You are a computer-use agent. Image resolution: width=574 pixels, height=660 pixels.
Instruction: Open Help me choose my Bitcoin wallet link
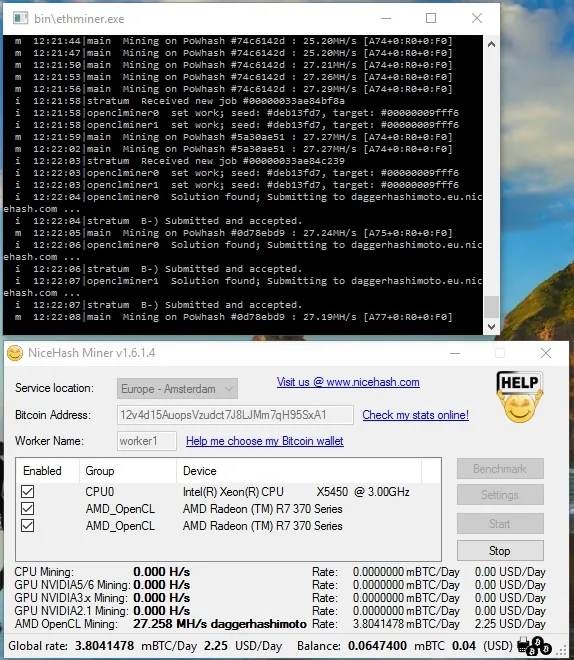pyautogui.click(x=265, y=441)
